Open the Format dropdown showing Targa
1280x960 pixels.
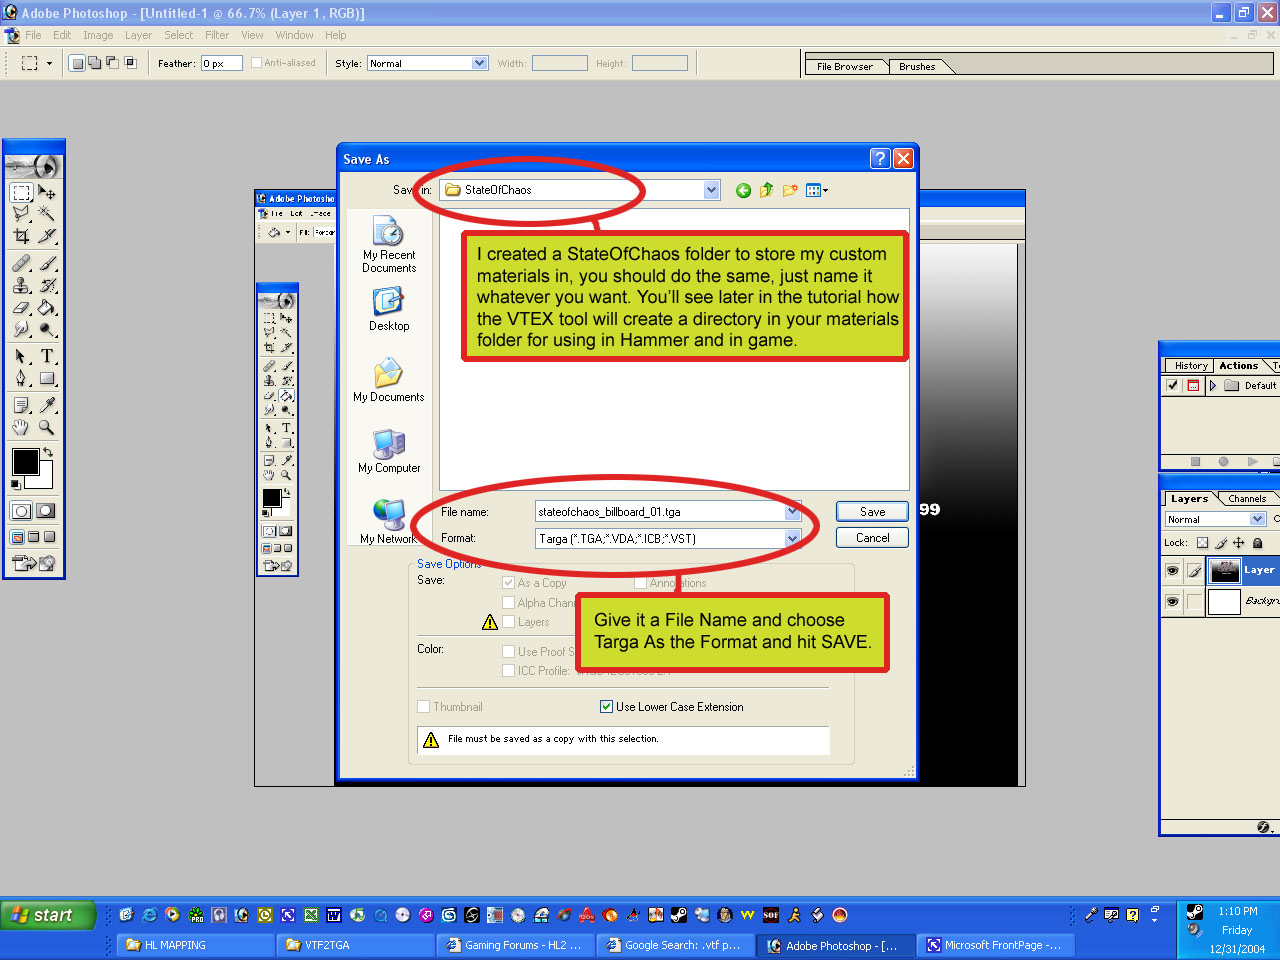(792, 539)
